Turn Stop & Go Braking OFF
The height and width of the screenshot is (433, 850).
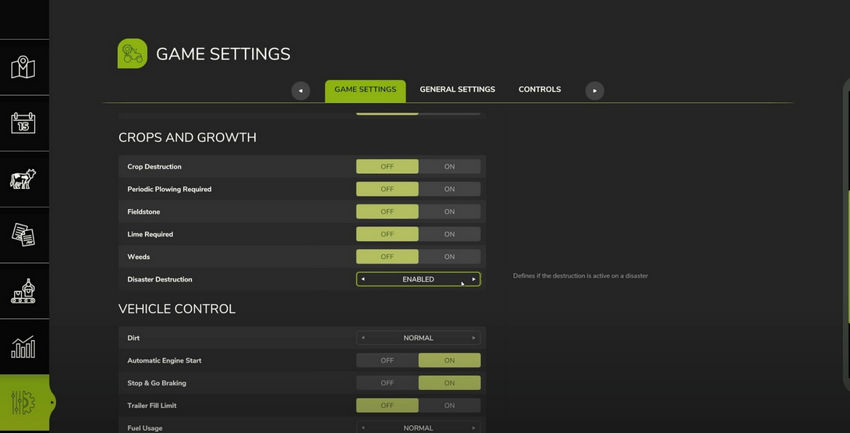pyautogui.click(x=387, y=383)
